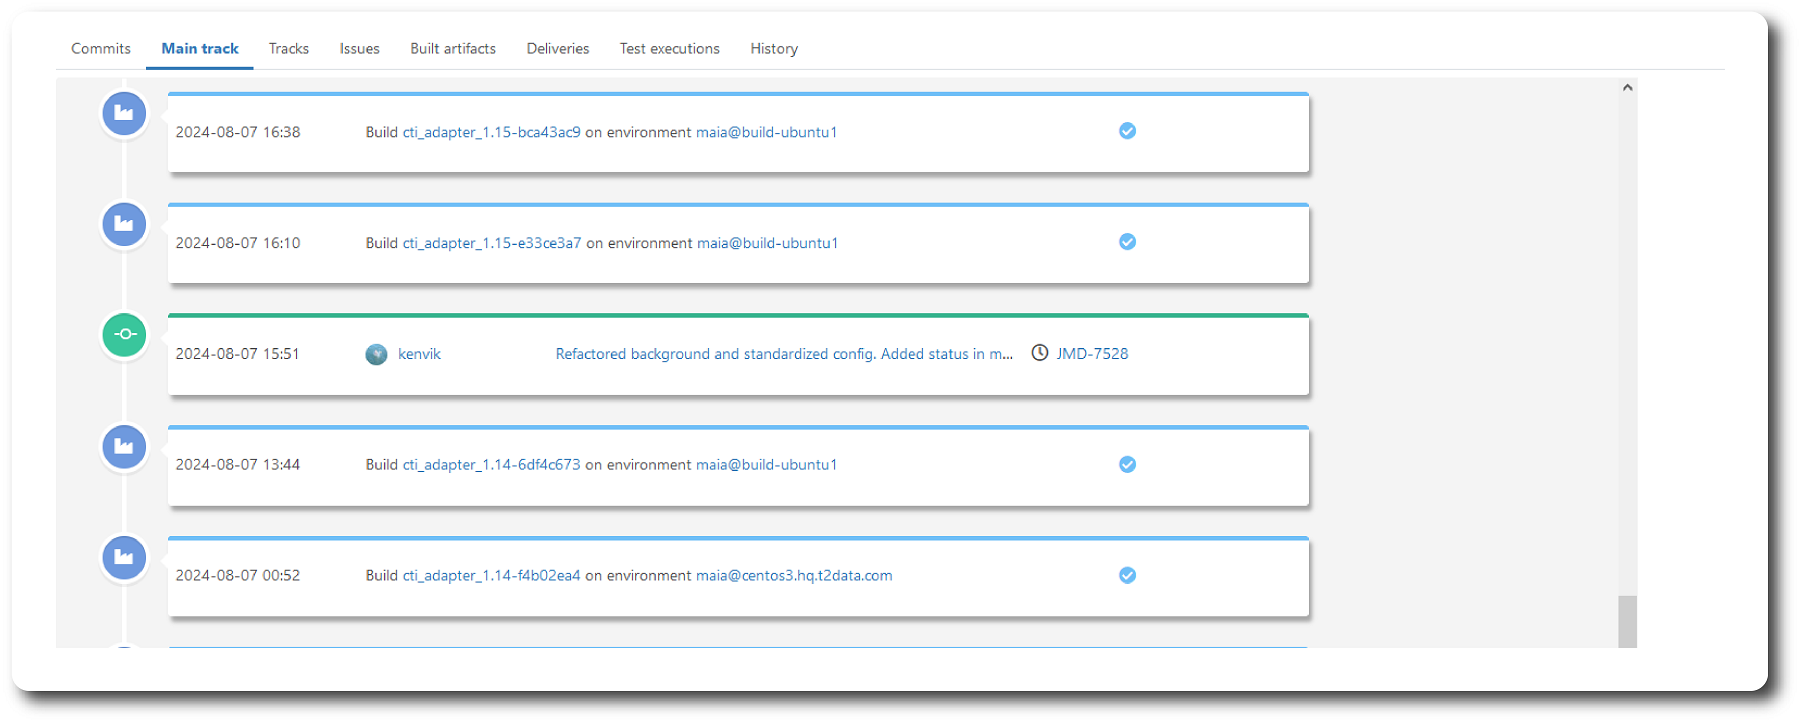Screen dimensions: 1800x723
Task: Click the green commit icon for 15:51
Action: [124, 335]
